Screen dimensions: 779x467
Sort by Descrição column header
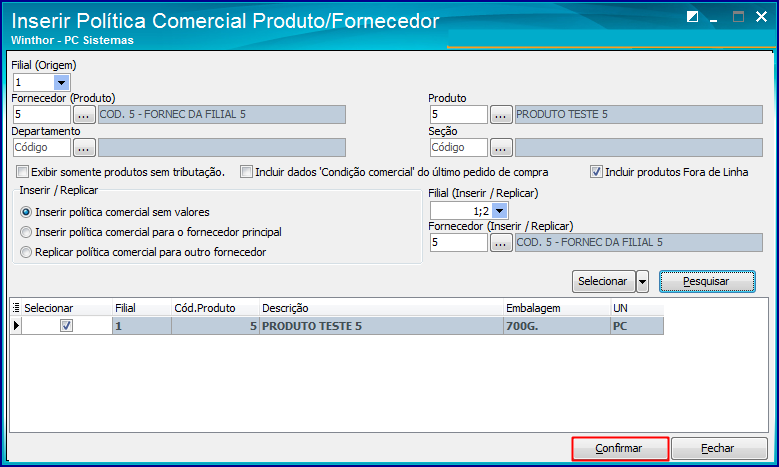(382, 308)
